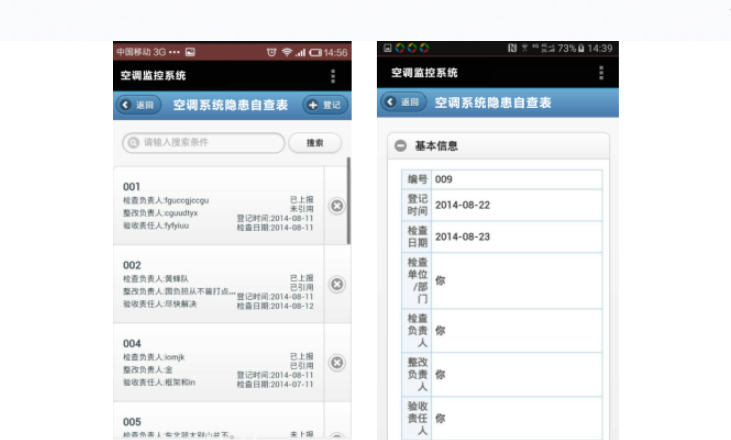Click the 编号 field showing 009

coord(517,179)
